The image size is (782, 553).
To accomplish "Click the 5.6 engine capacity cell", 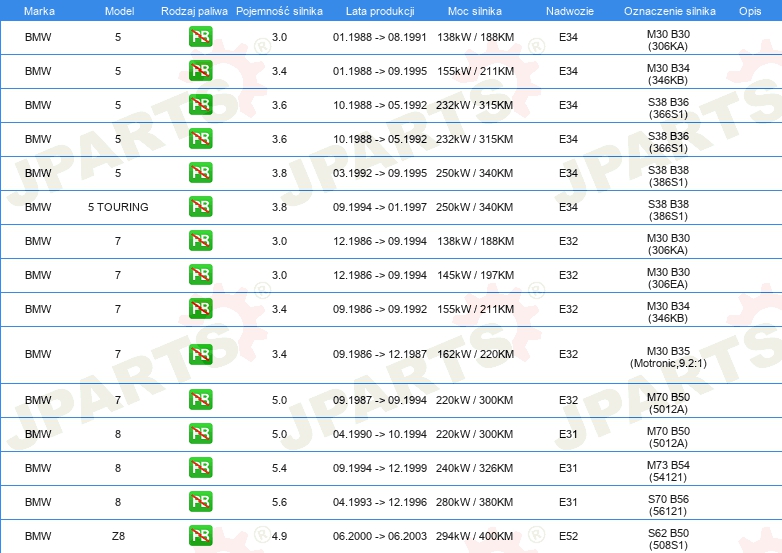I will tap(279, 502).
